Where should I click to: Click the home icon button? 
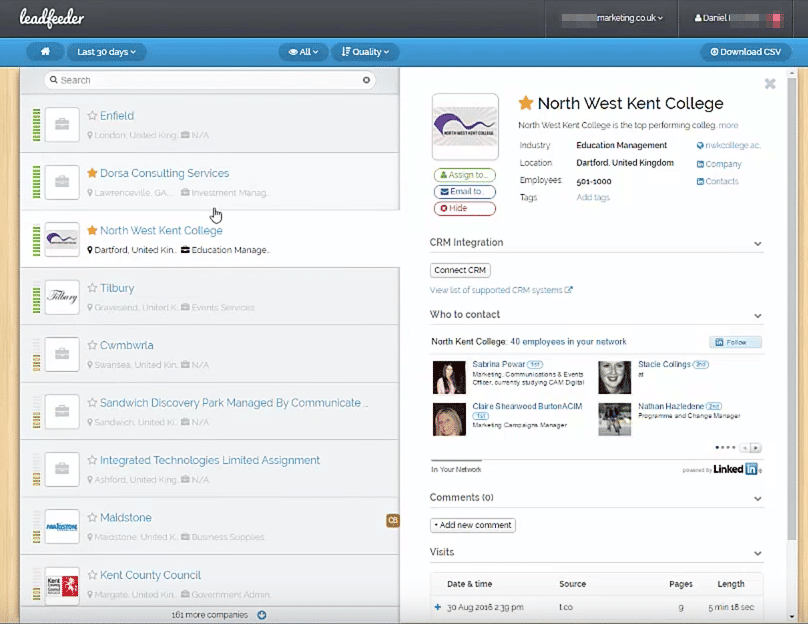click(x=45, y=51)
